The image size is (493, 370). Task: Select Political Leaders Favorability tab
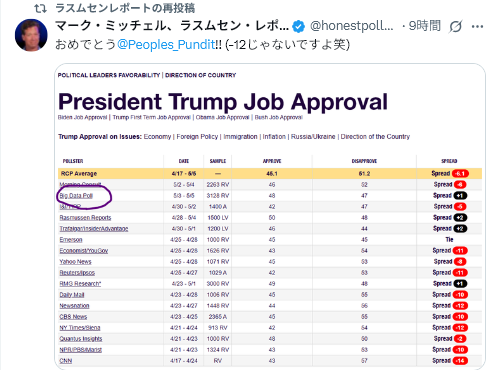pyautogui.click(x=109, y=75)
